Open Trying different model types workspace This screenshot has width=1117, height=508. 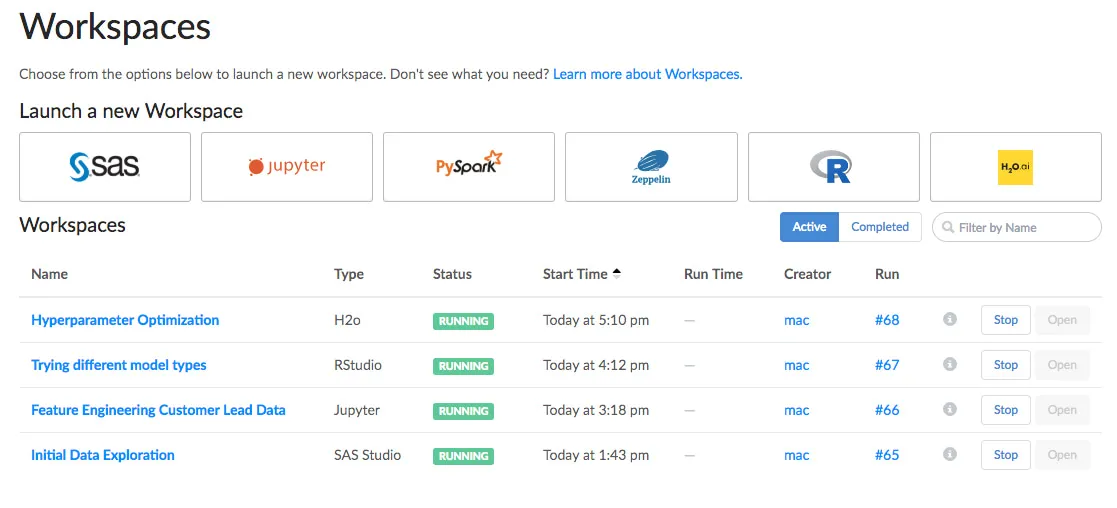(x=119, y=365)
